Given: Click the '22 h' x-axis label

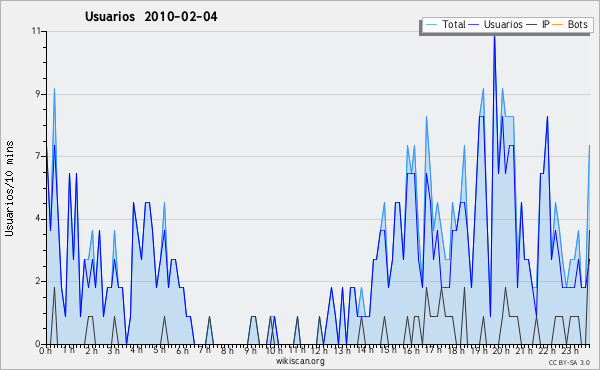Looking at the screenshot, I should point(547,351).
